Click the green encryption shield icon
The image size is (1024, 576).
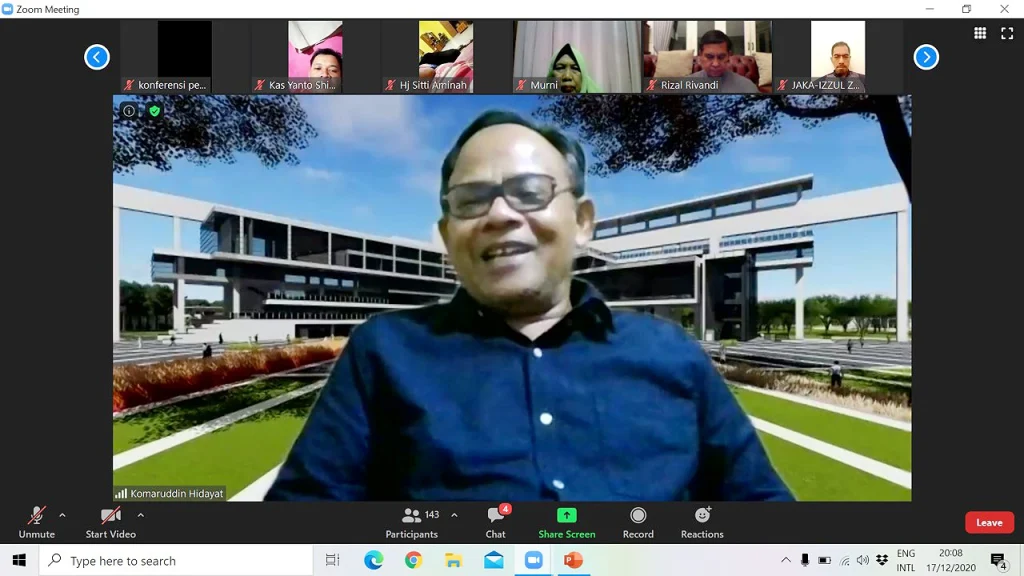click(x=154, y=111)
